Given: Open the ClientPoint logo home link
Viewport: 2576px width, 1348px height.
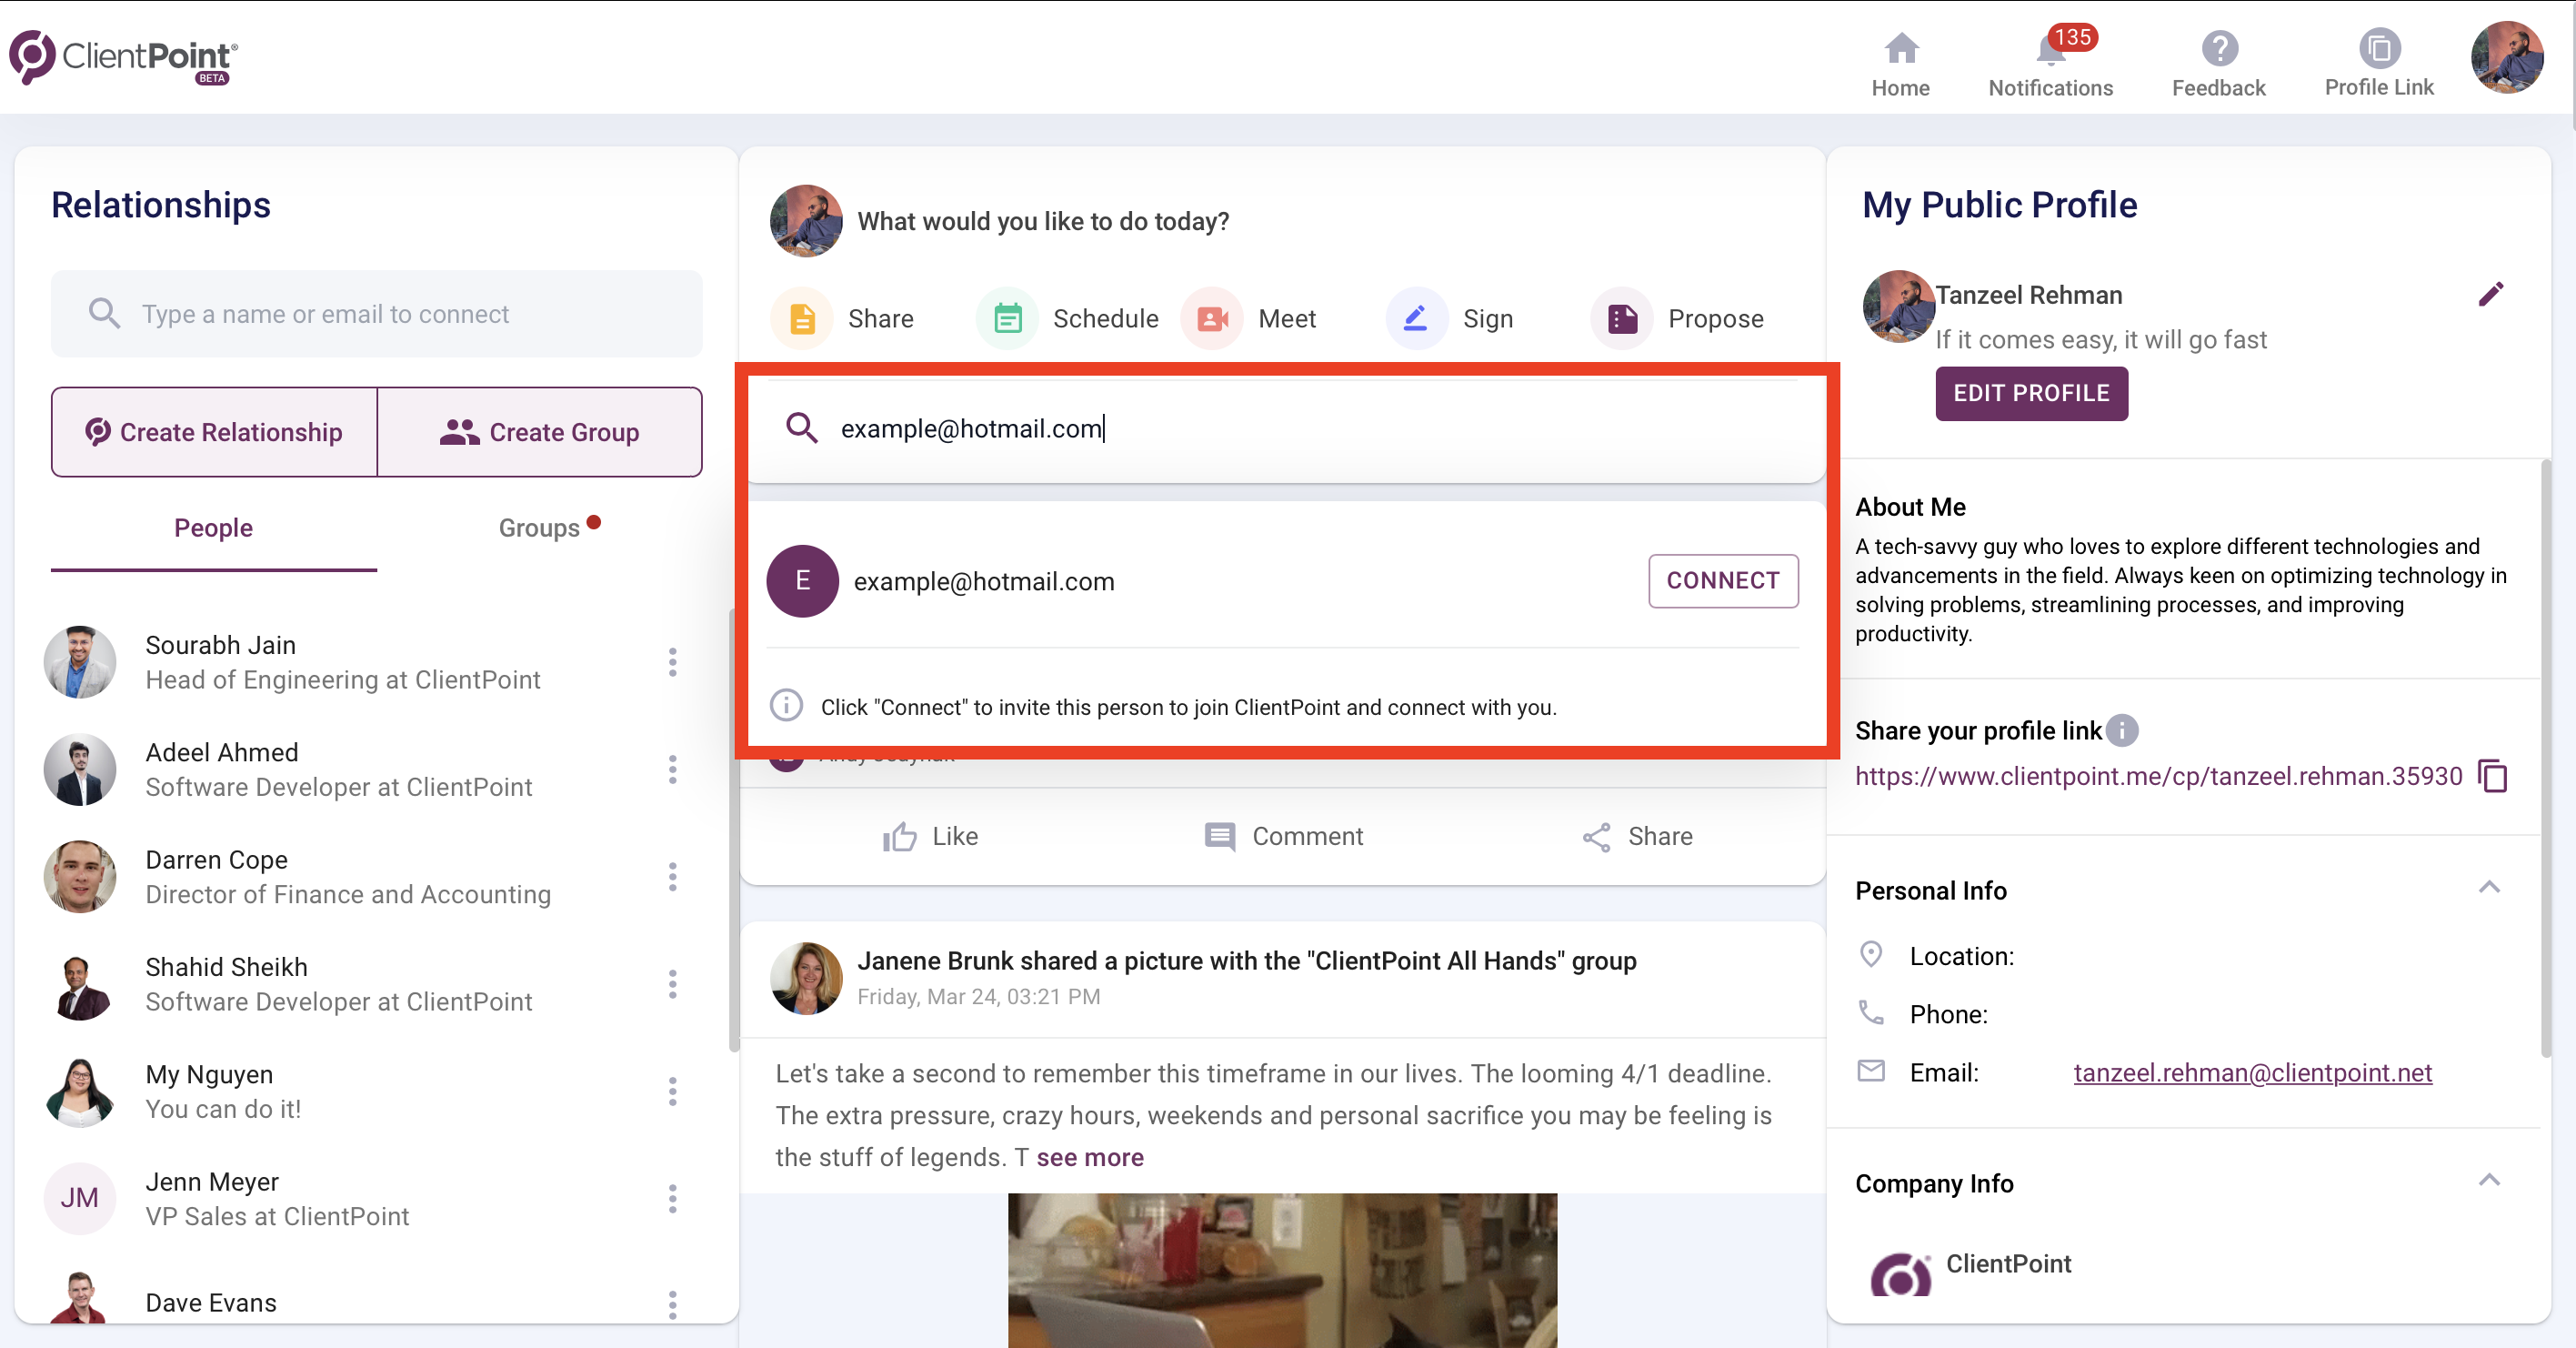Looking at the screenshot, I should click(124, 58).
